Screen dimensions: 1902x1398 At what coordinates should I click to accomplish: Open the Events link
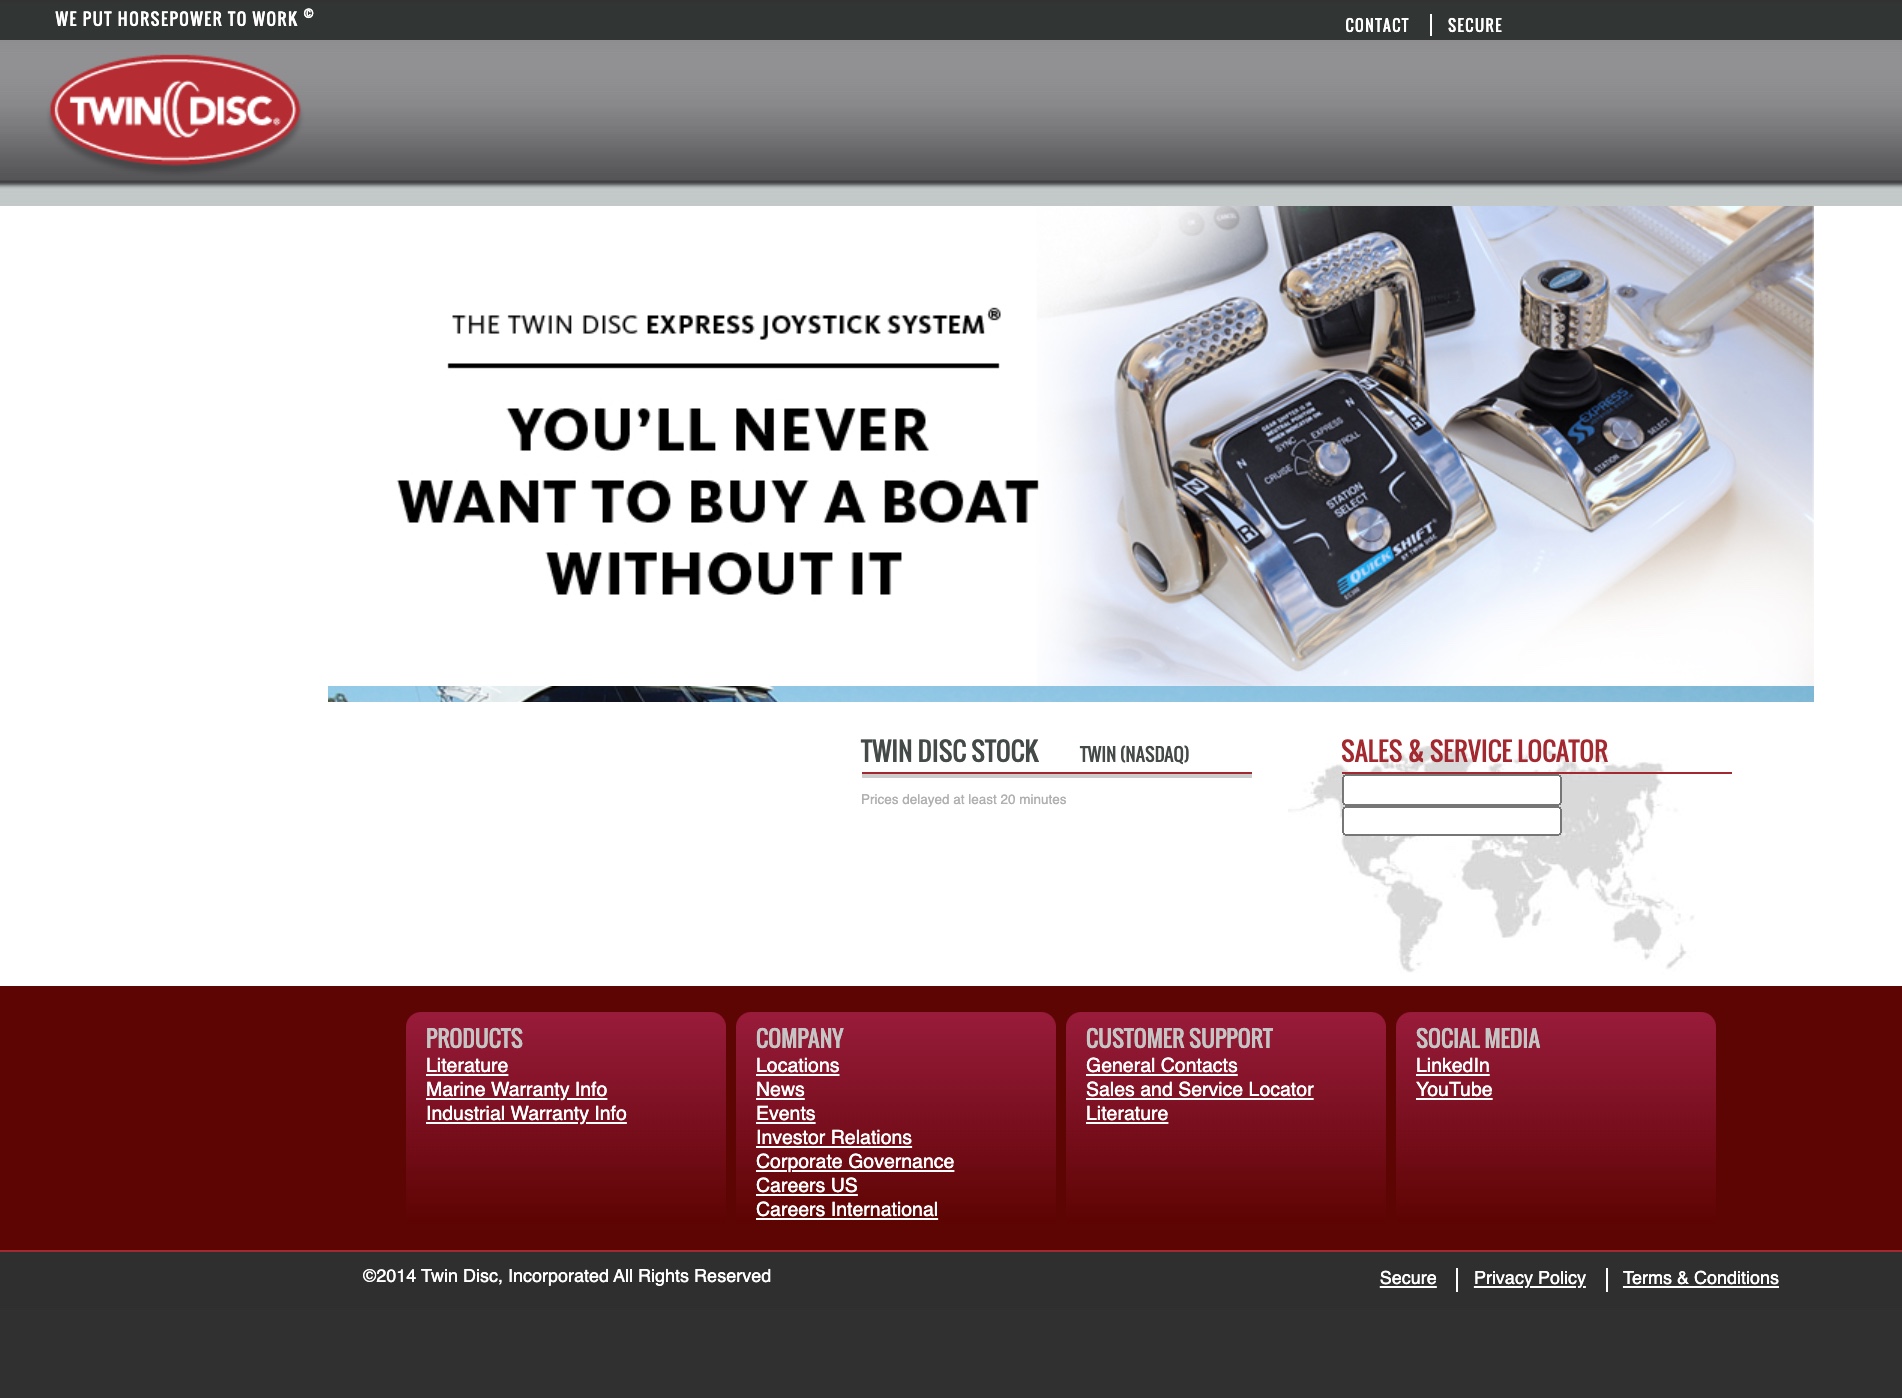(x=785, y=1114)
